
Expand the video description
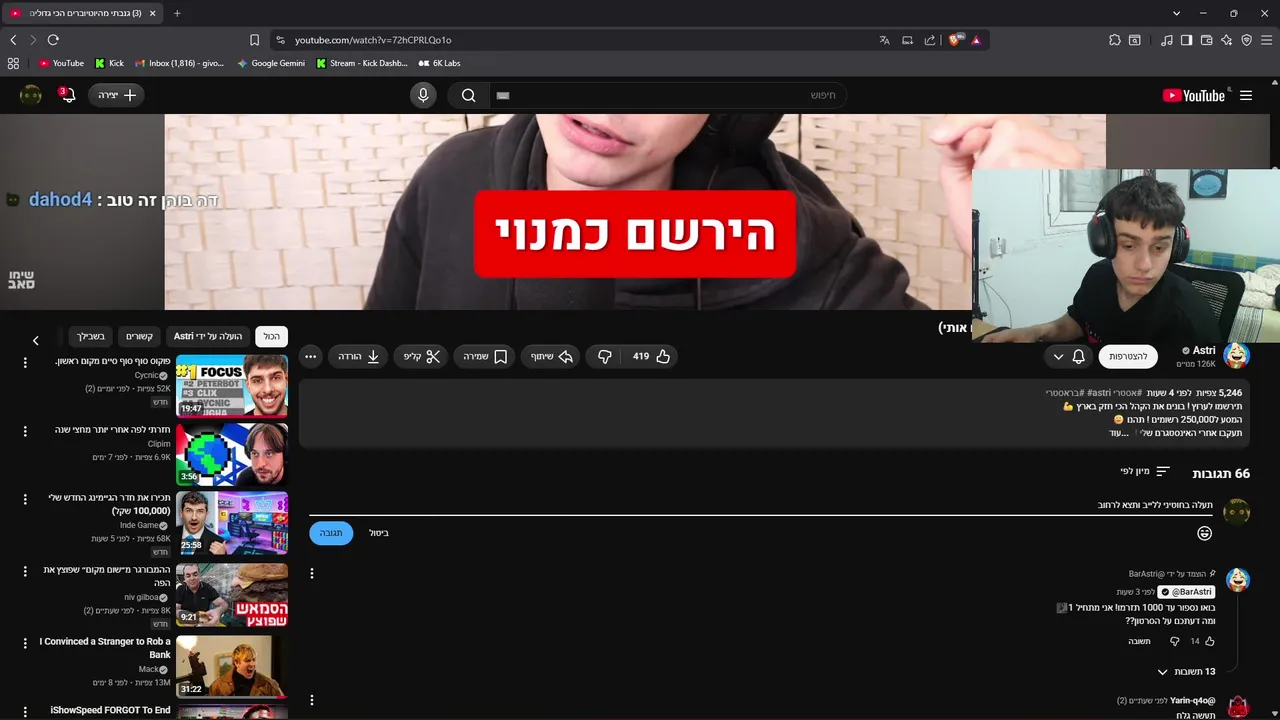click(1118, 433)
